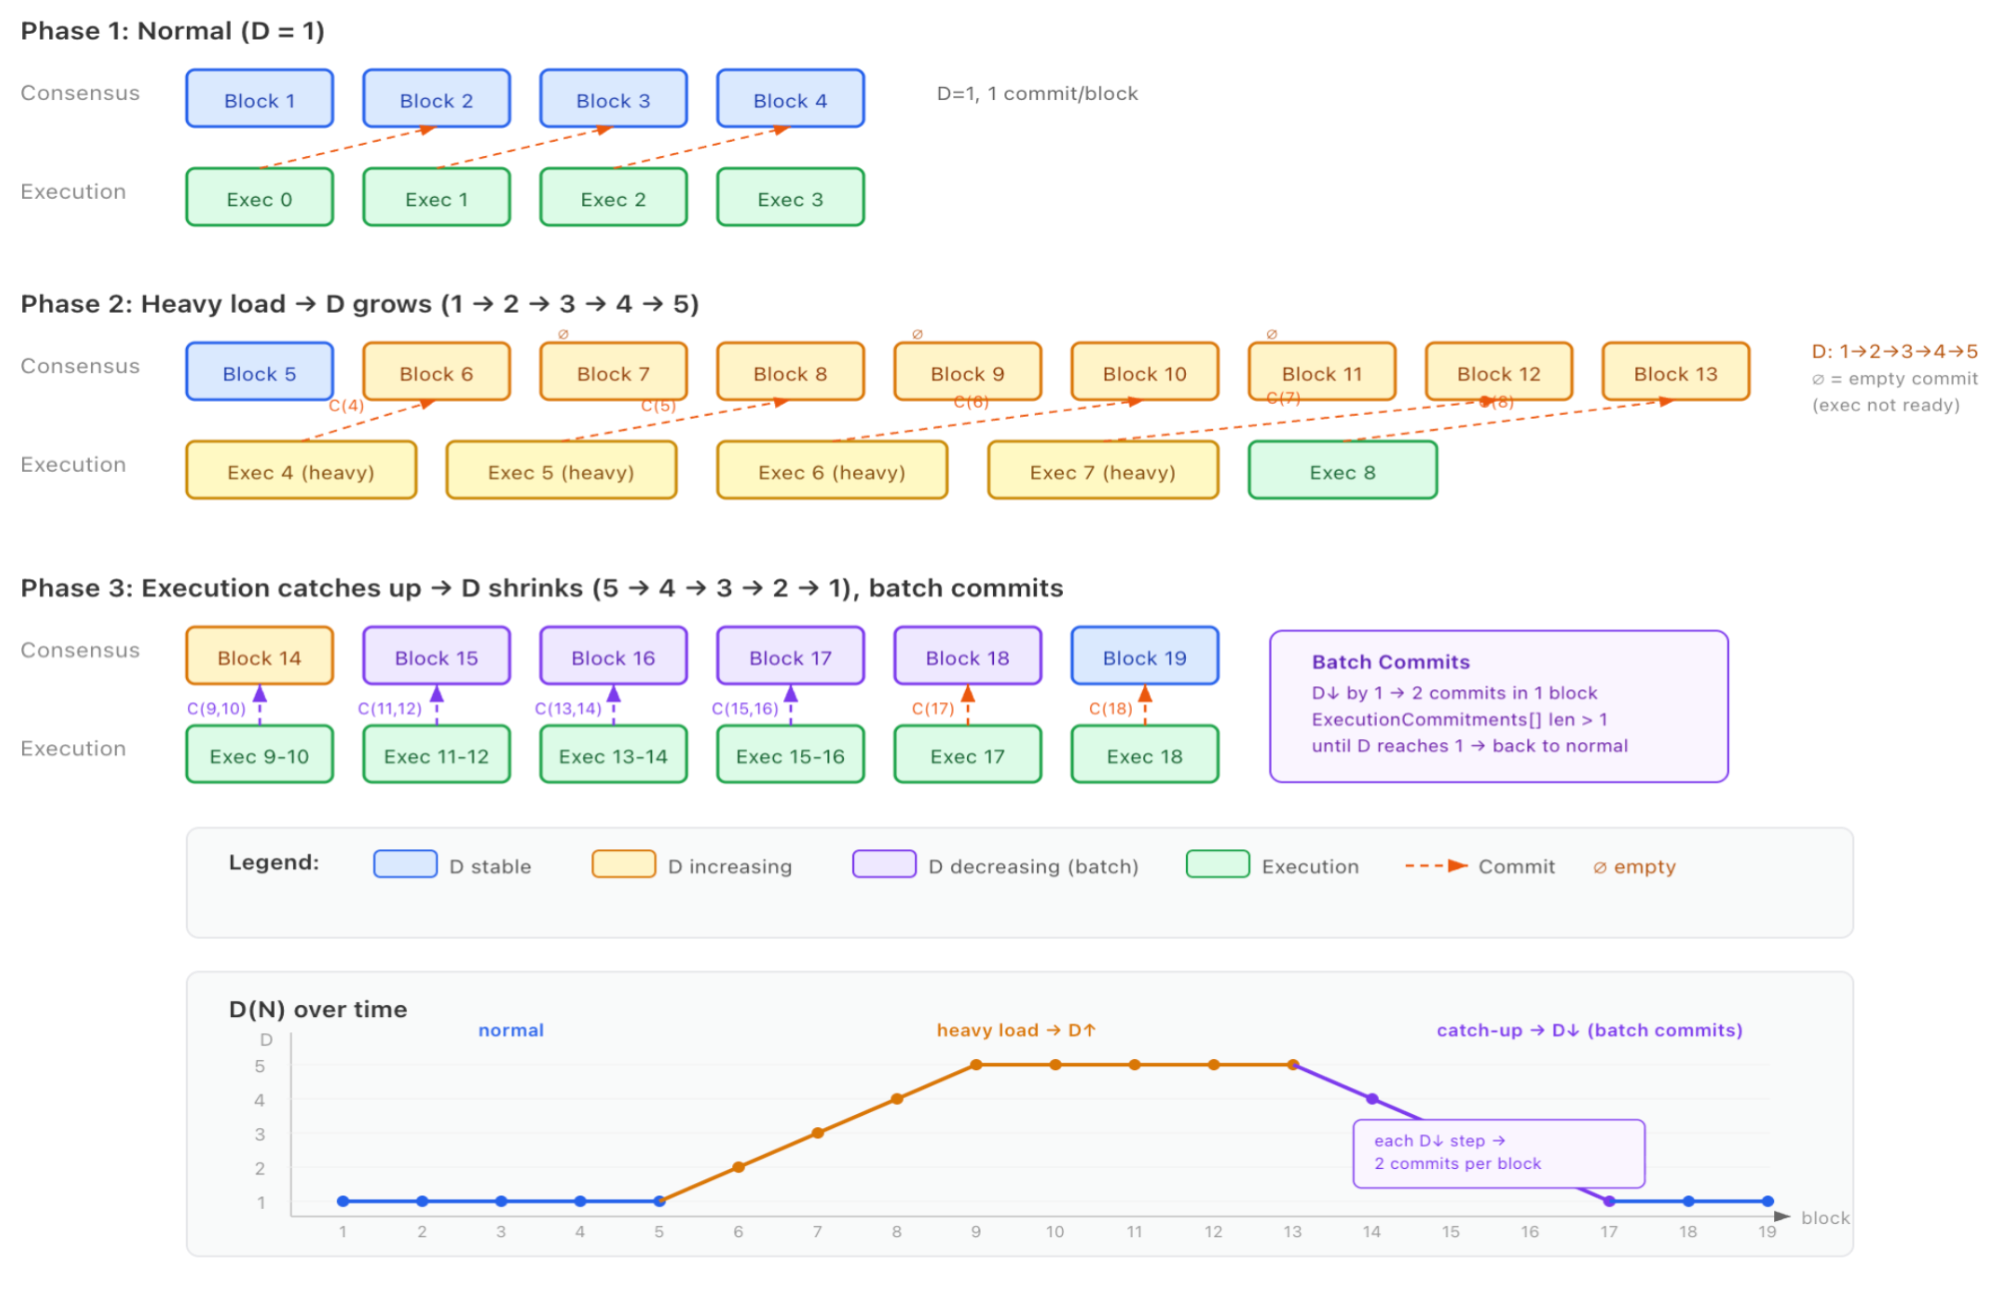Click the chart data point at block 14
2000x1311 pixels.
[x=1372, y=1099]
